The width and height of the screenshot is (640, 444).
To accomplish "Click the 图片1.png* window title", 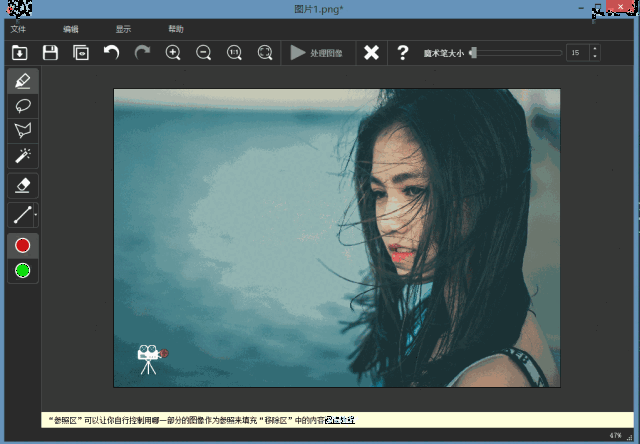I will pos(319,9).
